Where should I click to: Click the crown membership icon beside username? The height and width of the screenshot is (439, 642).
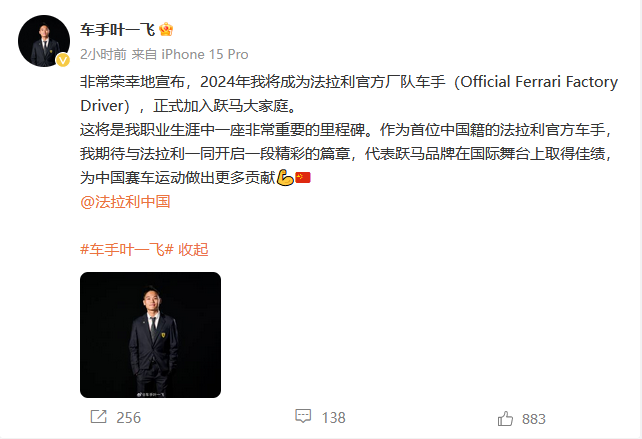pos(166,29)
